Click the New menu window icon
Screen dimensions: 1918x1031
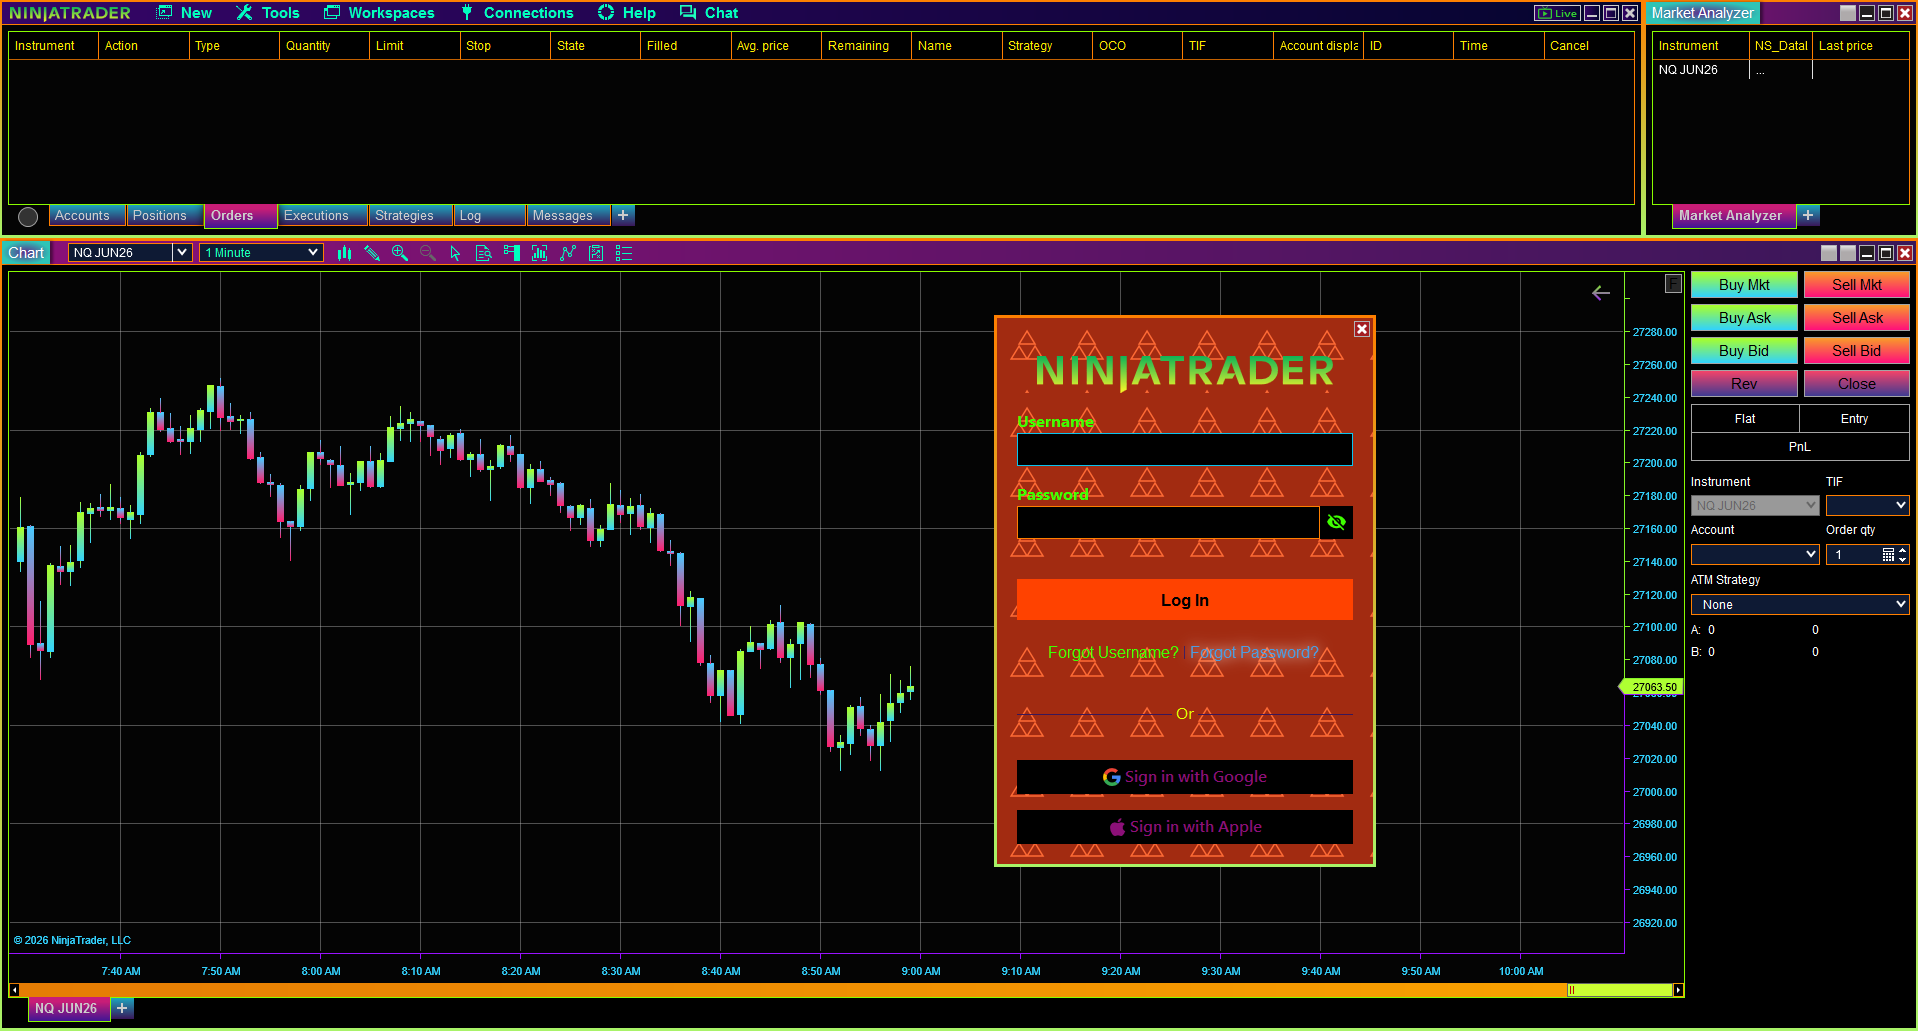pos(164,13)
